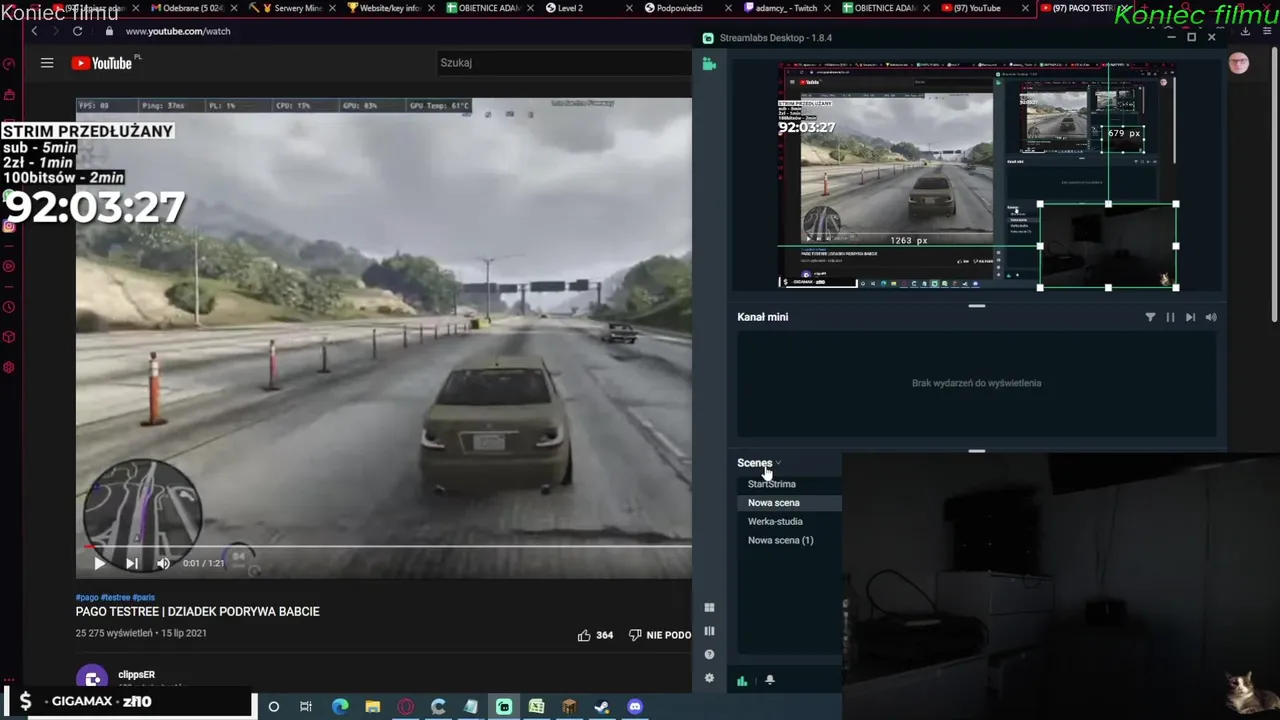Click the Streamlabs preview canvas
1280x720 pixels.
(977, 176)
